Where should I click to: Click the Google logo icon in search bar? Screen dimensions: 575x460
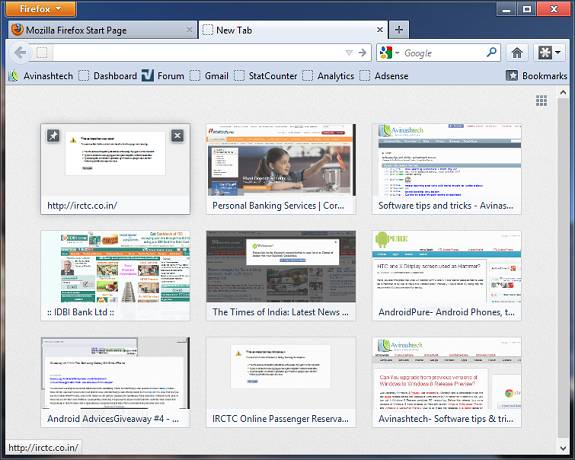386,53
